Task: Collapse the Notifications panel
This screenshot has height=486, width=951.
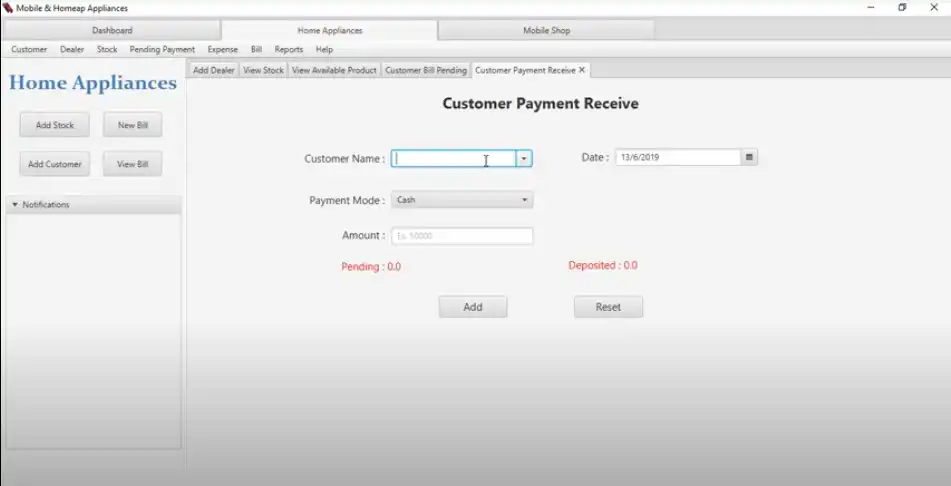Action: 15,205
